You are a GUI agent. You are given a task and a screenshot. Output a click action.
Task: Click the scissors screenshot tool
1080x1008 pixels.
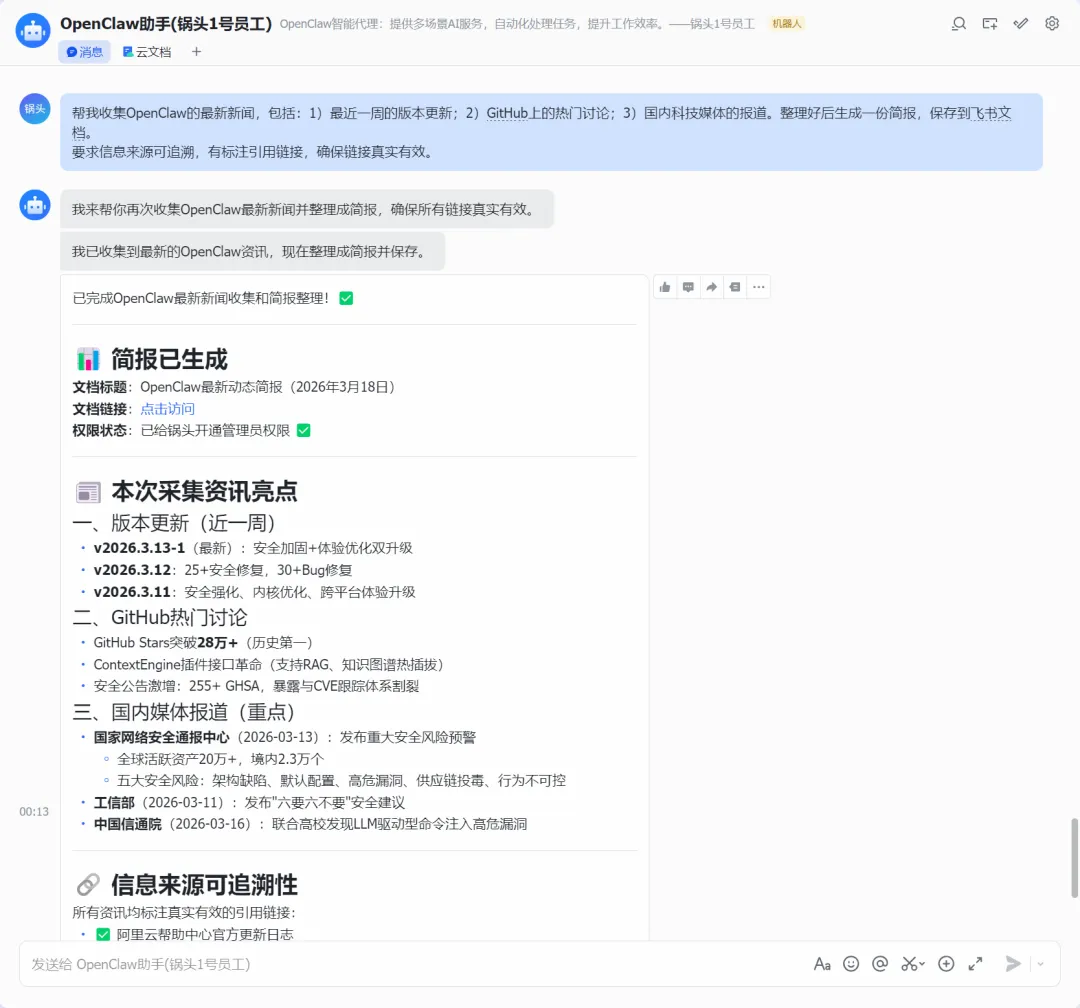tap(909, 964)
